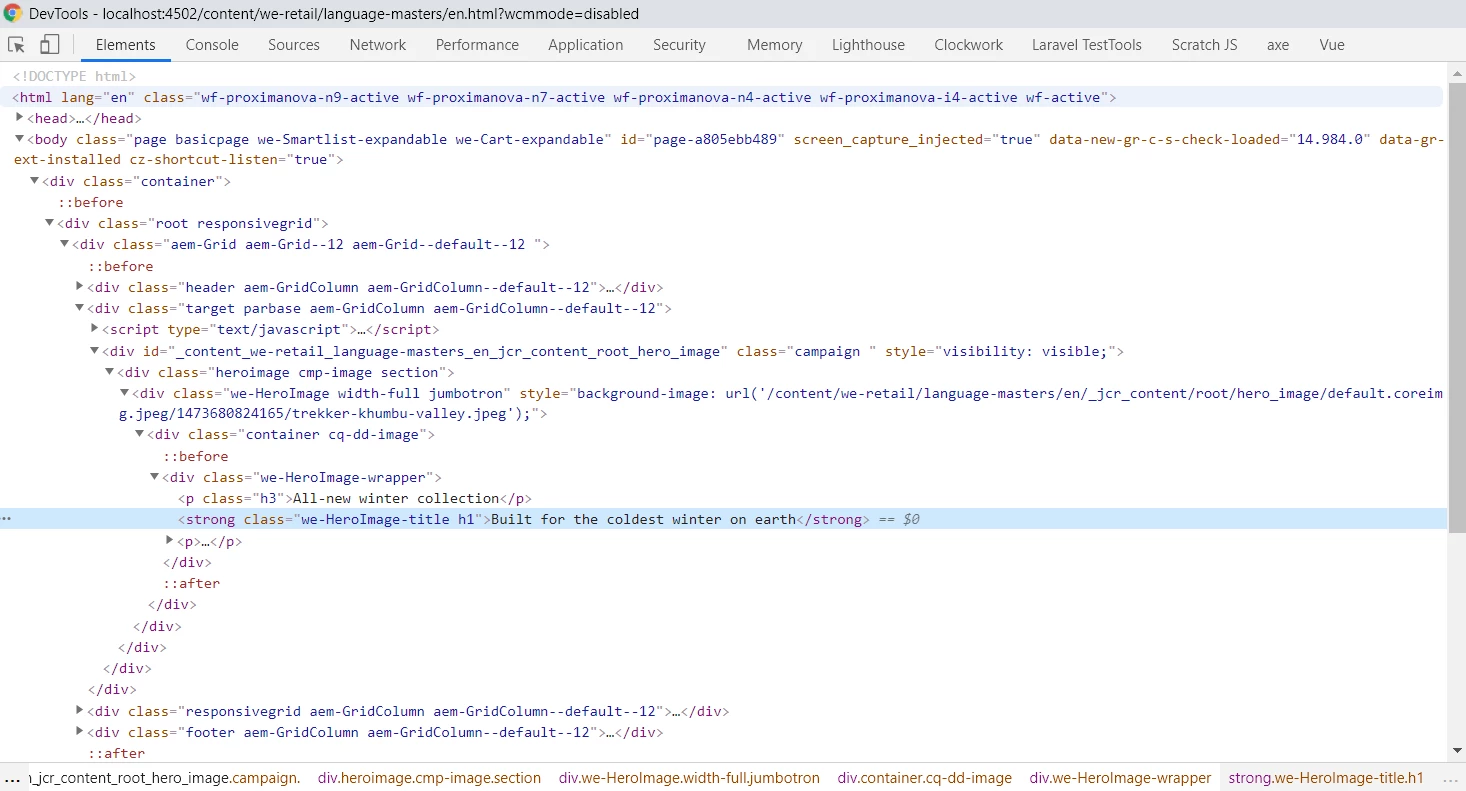
Task: Click the id value page-a805ebb489 on body
Action: [716, 139]
